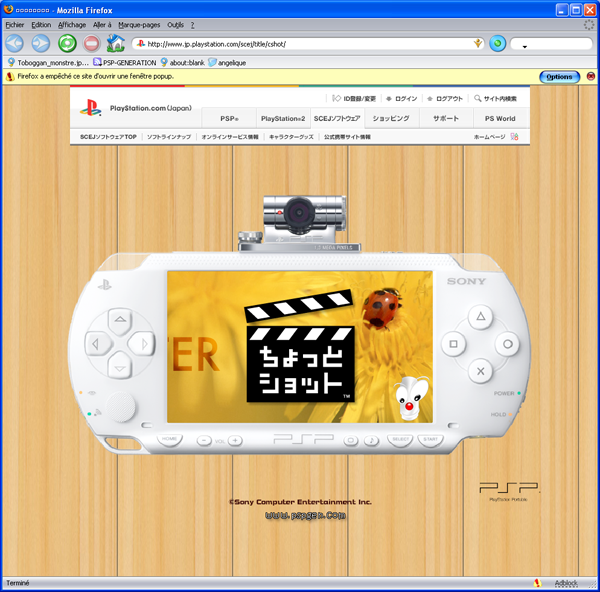Click the webcam lens on top of the PSP
Image resolution: width=600 pixels, height=592 pixels.
pos(299,212)
